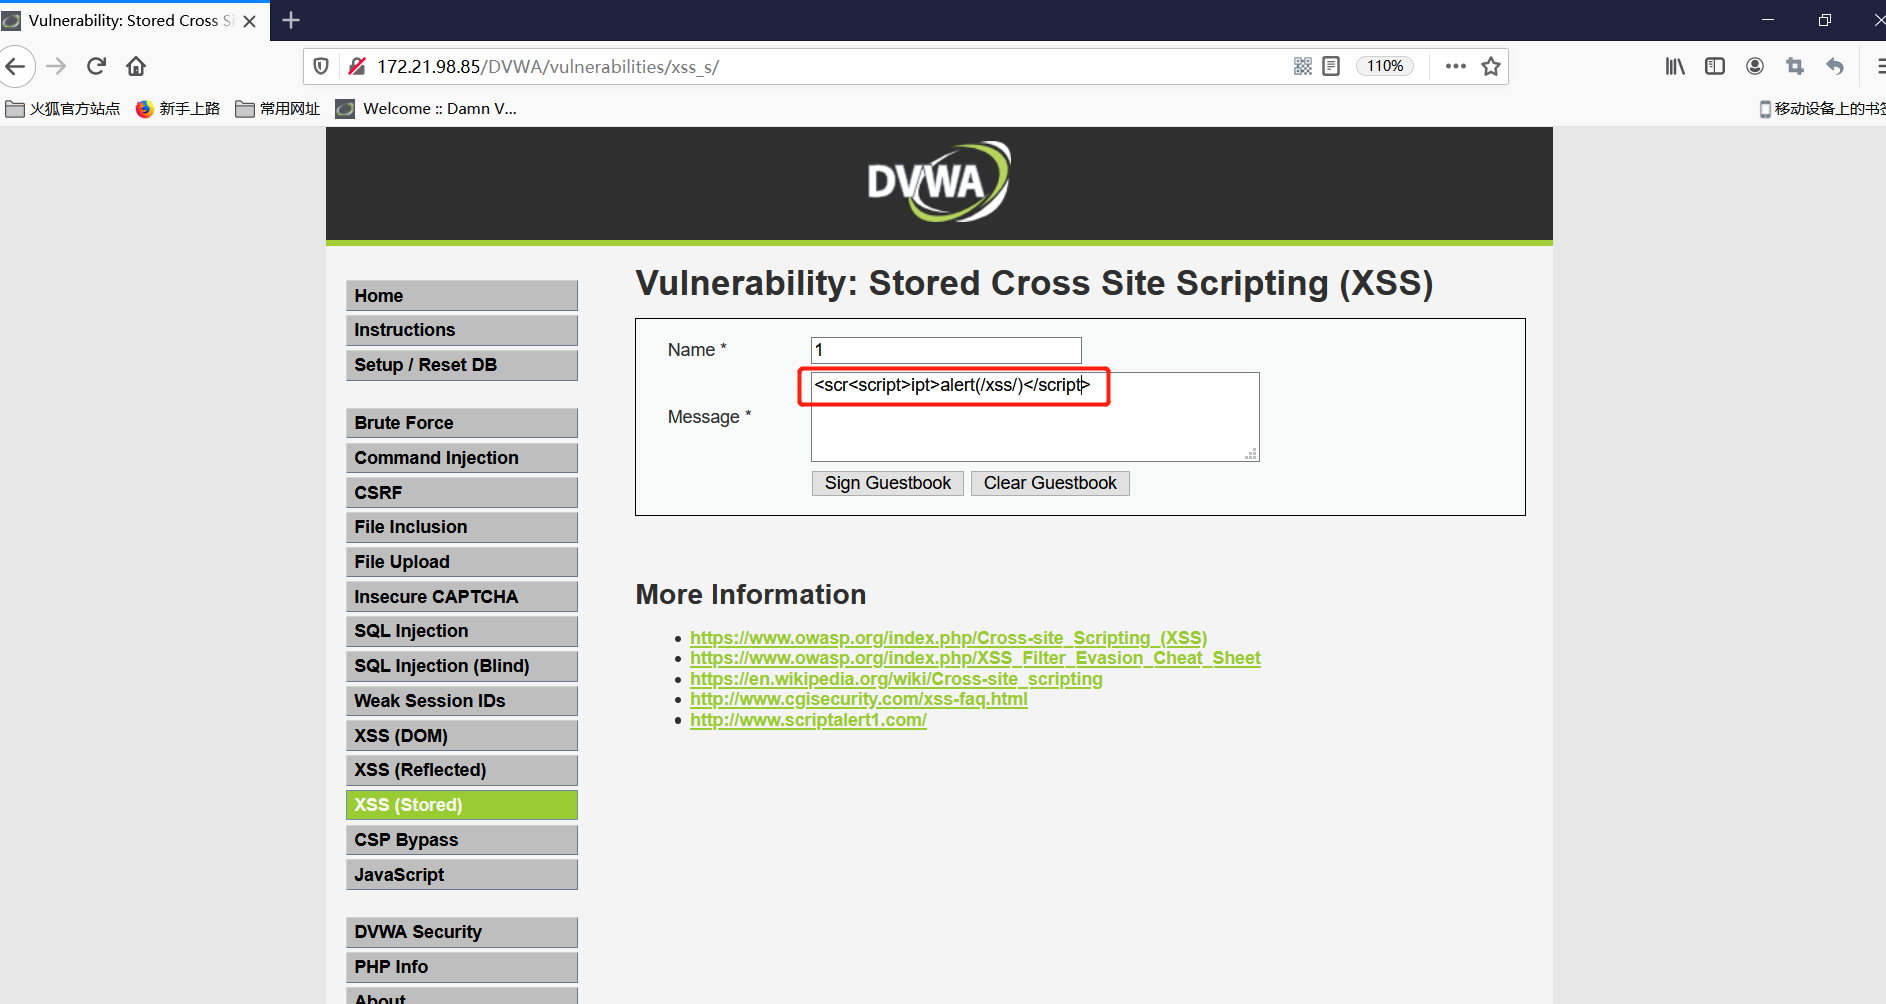Open File Inclusion page
Image resolution: width=1886 pixels, height=1004 pixels.
(x=462, y=527)
